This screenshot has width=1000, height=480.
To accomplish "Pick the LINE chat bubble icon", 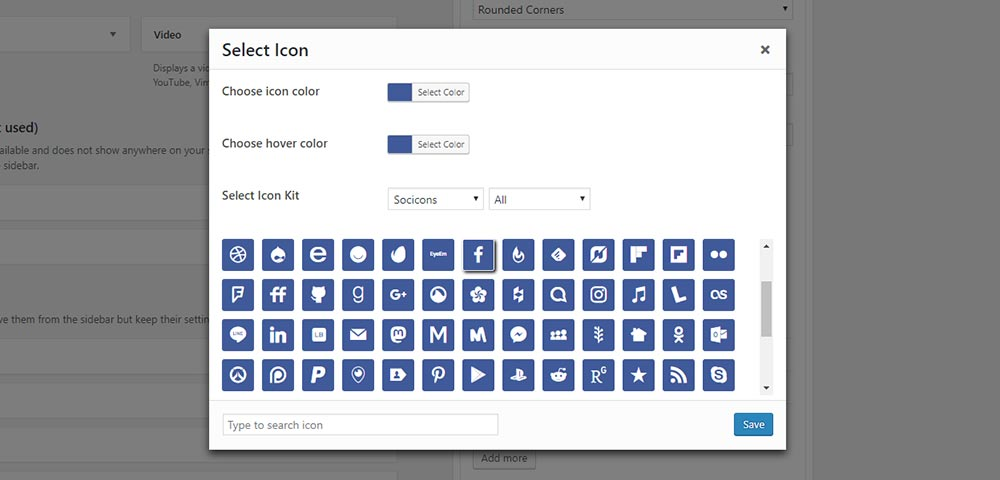I will (238, 335).
